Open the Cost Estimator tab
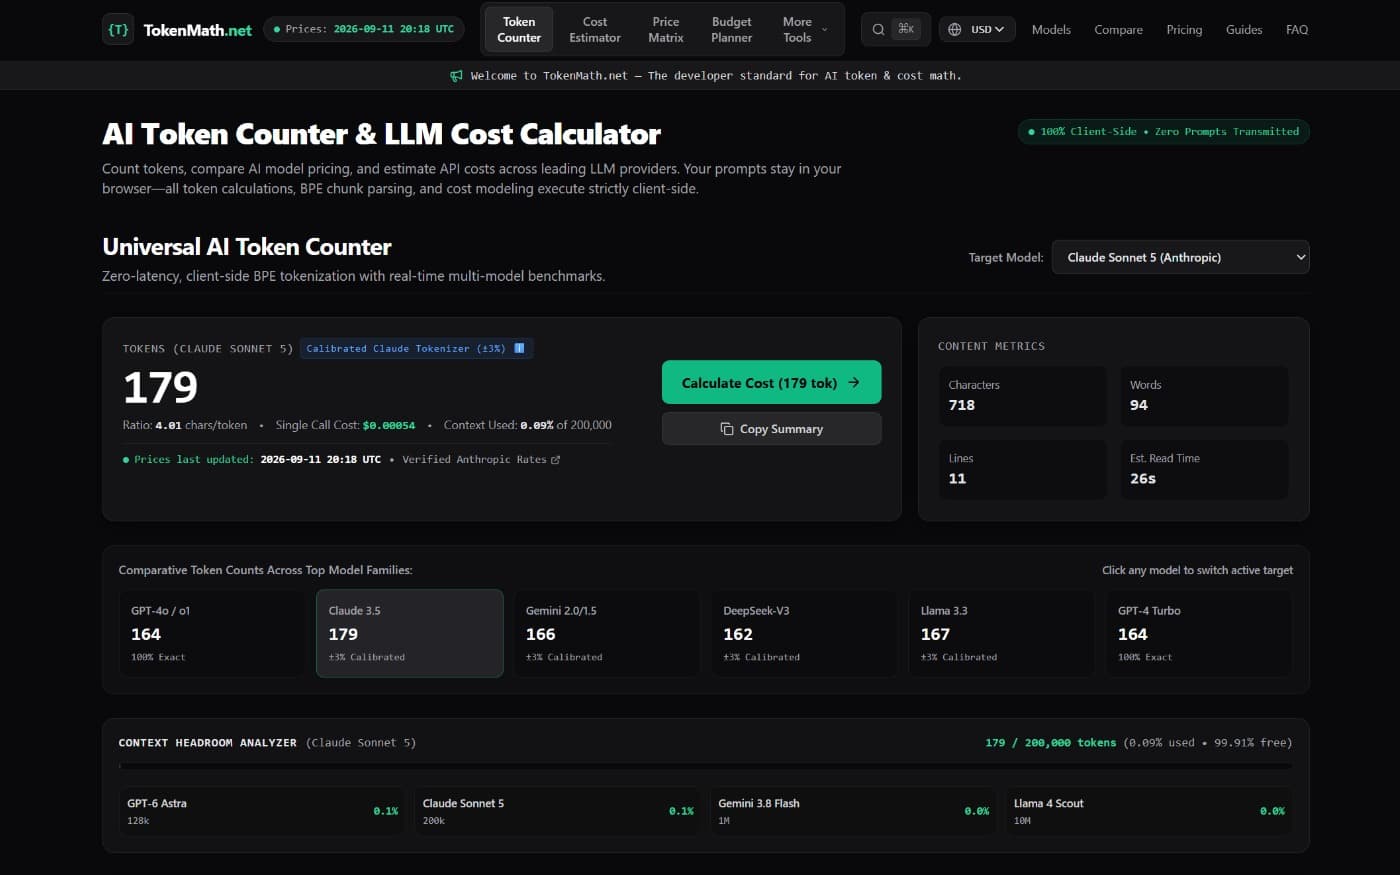This screenshot has width=1400, height=875. click(595, 29)
